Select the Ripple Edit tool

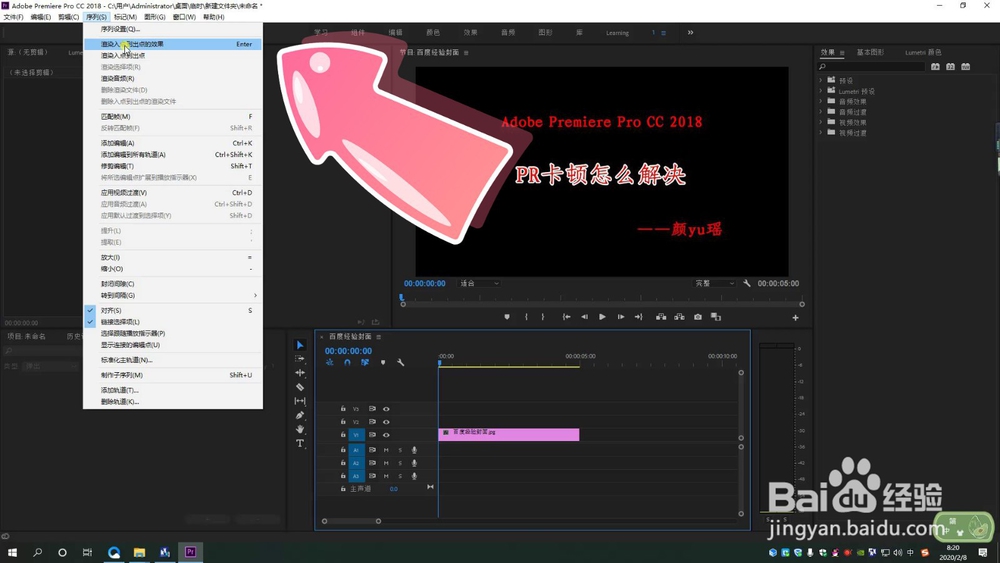coord(300,373)
